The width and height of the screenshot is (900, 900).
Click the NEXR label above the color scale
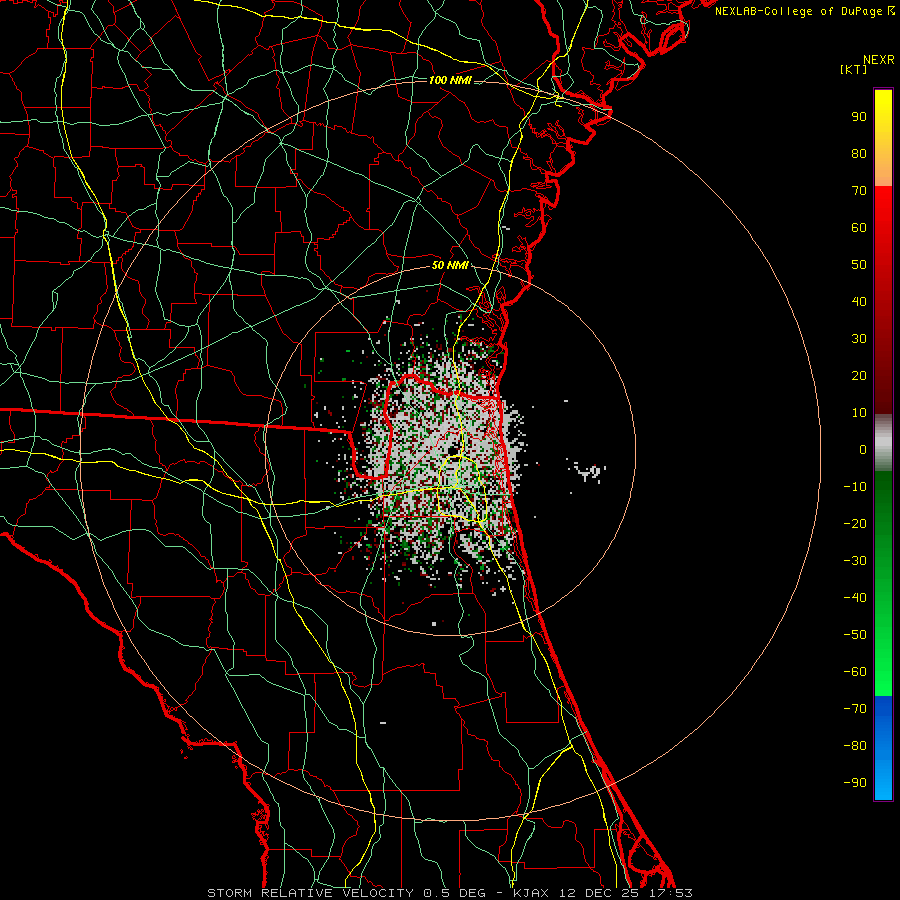click(879, 60)
